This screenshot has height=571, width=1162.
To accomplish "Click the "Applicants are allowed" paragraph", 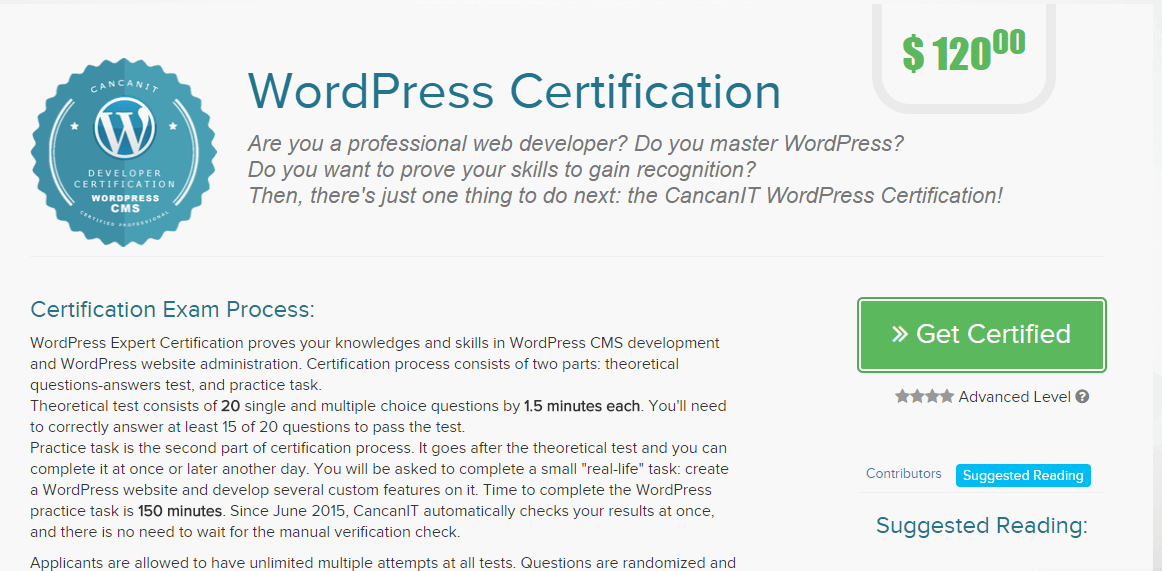I will (x=382, y=562).
